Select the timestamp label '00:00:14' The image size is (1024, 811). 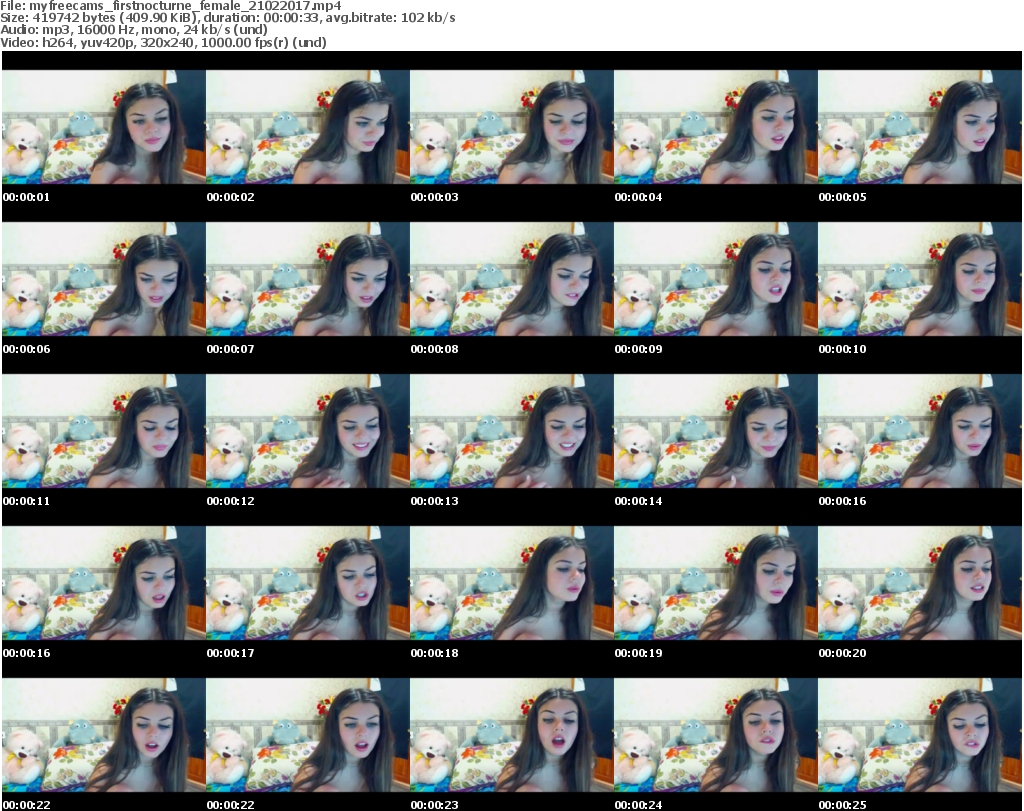pyautogui.click(x=638, y=501)
